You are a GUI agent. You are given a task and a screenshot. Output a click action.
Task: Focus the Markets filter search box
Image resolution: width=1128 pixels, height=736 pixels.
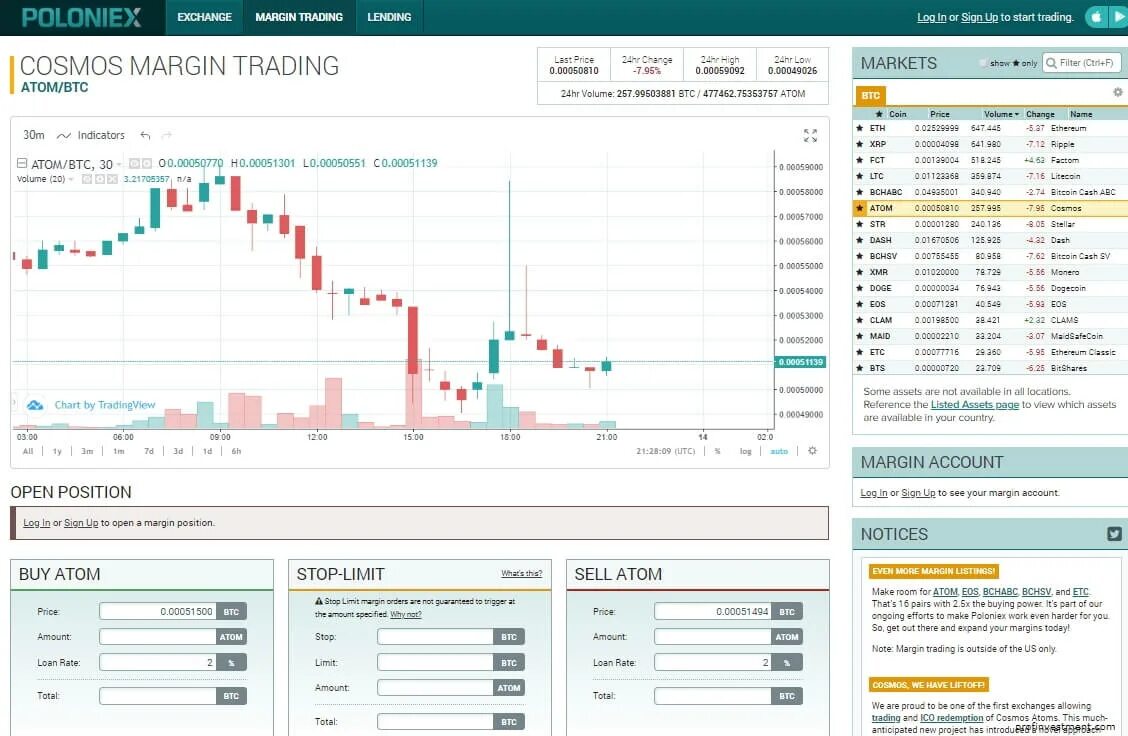(1081, 63)
